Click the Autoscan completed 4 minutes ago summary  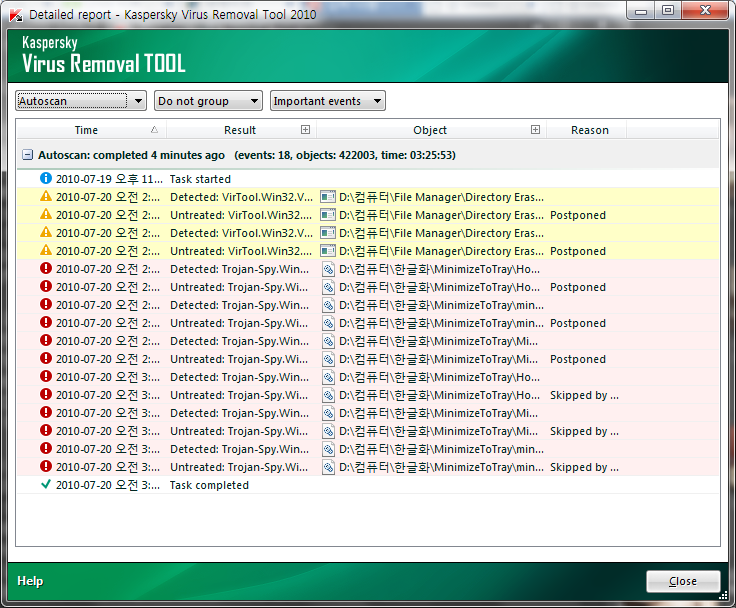tap(131, 155)
